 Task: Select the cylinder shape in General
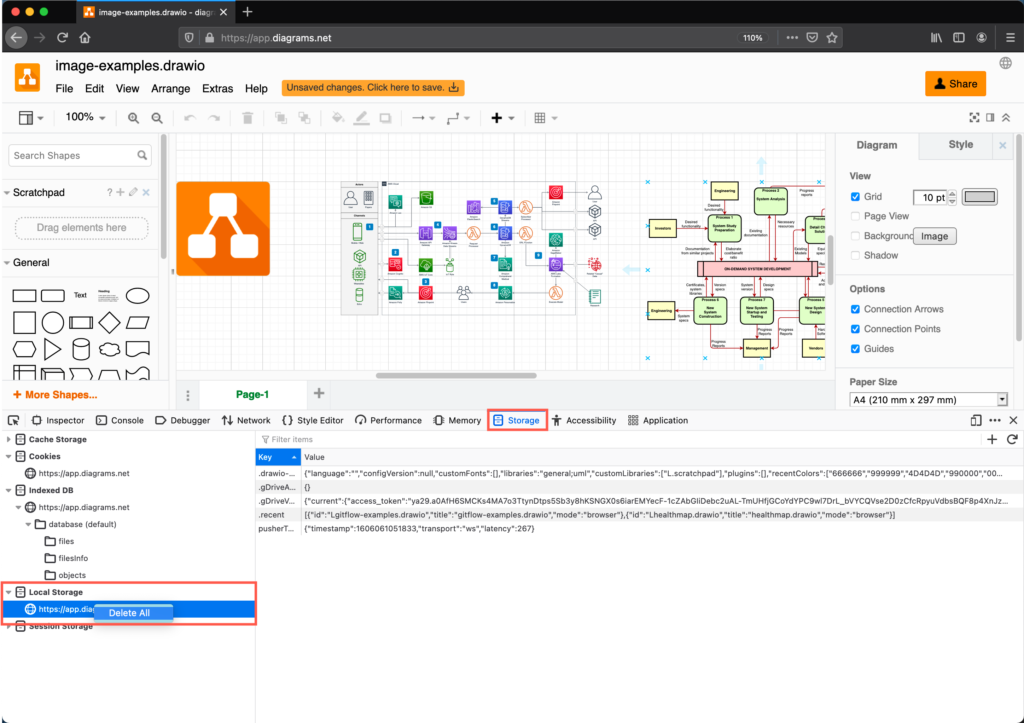tap(80, 349)
